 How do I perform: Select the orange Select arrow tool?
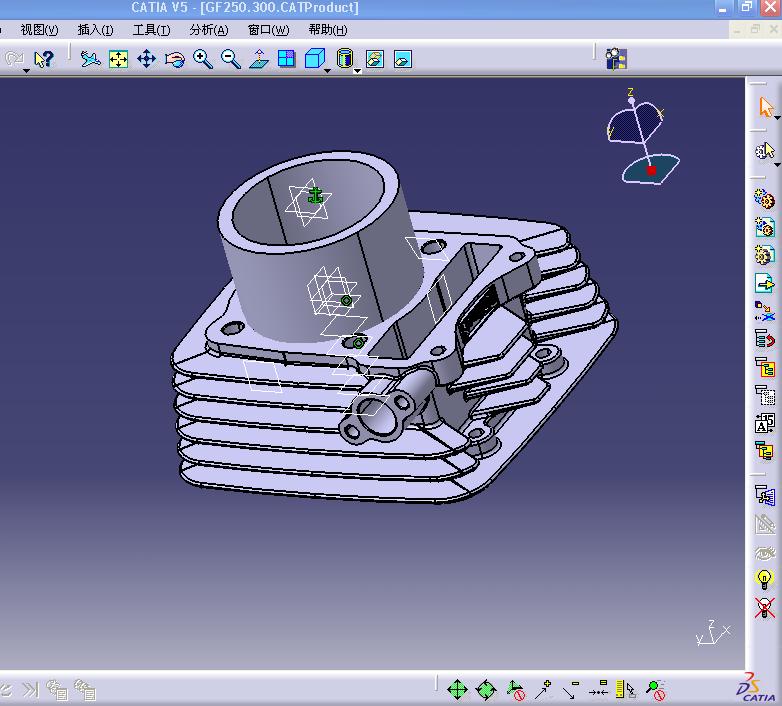[766, 107]
